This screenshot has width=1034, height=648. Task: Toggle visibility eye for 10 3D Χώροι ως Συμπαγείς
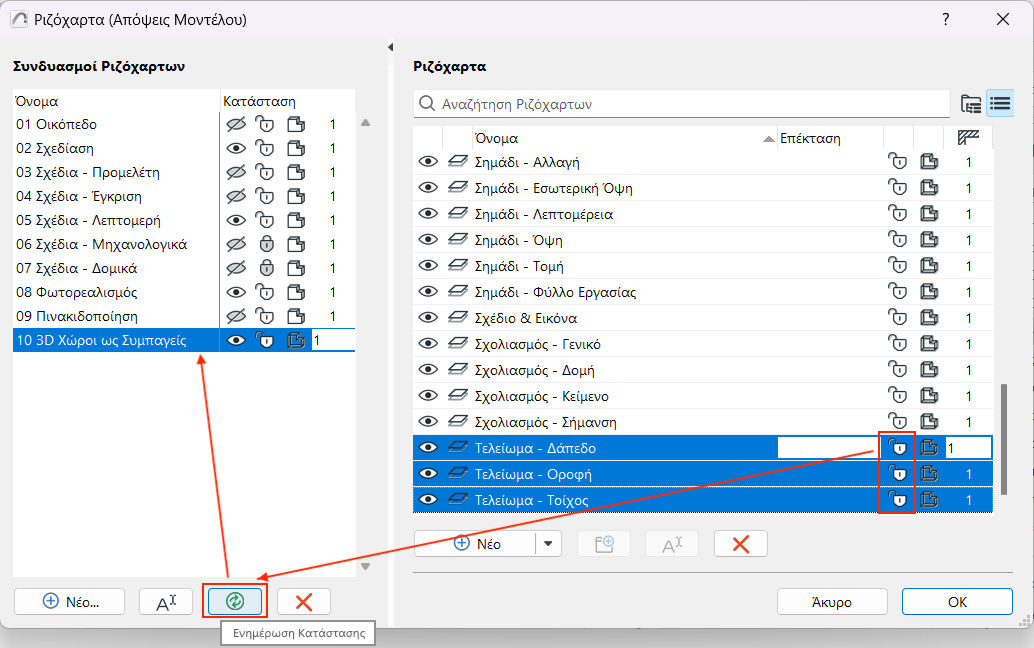(235, 341)
